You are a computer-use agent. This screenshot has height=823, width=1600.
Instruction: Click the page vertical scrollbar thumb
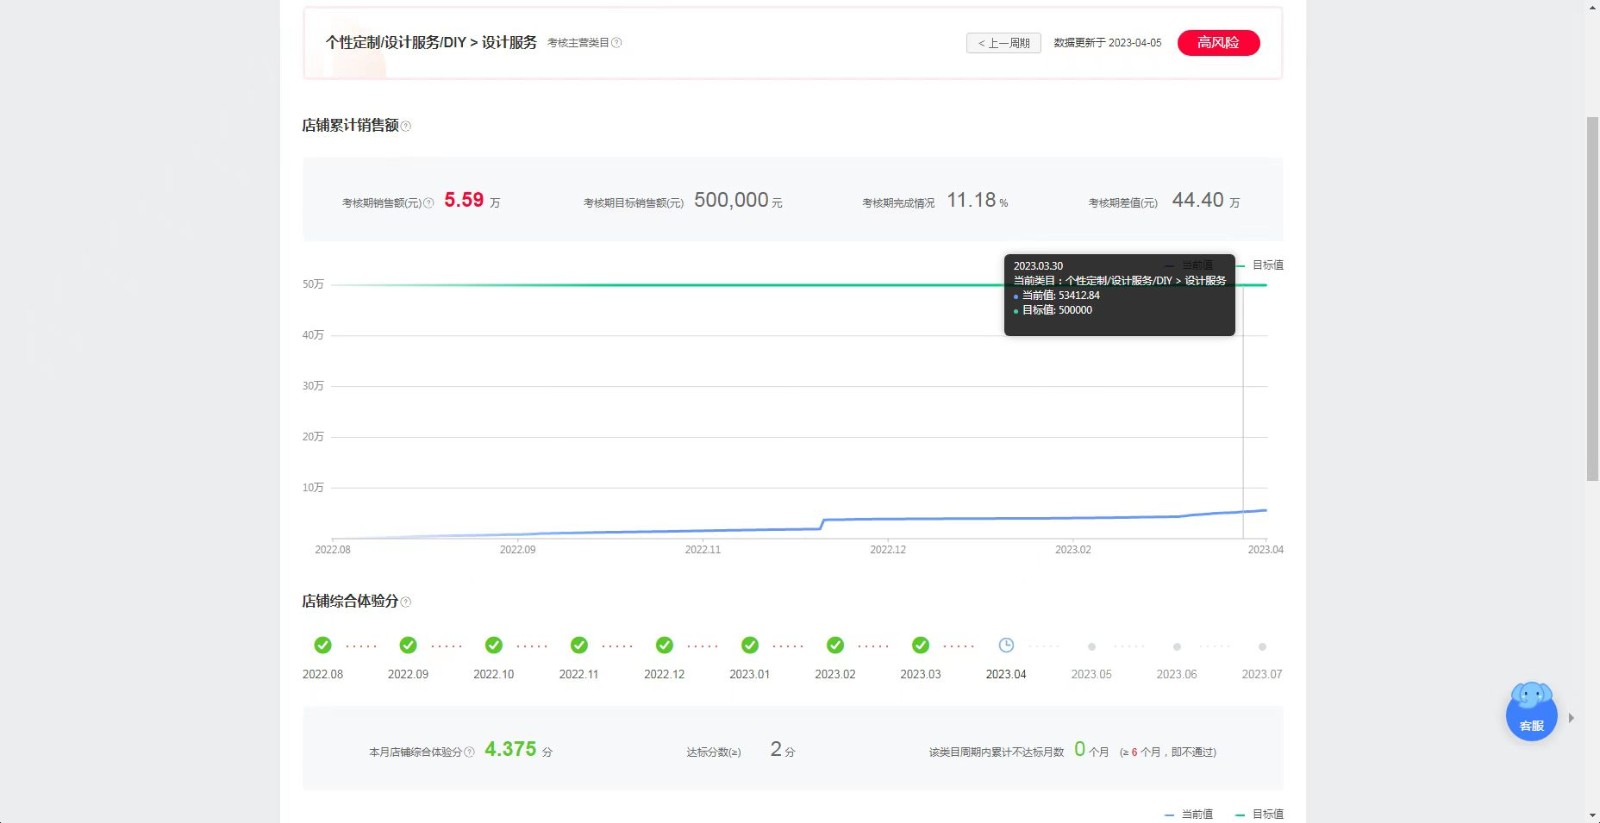1592,298
